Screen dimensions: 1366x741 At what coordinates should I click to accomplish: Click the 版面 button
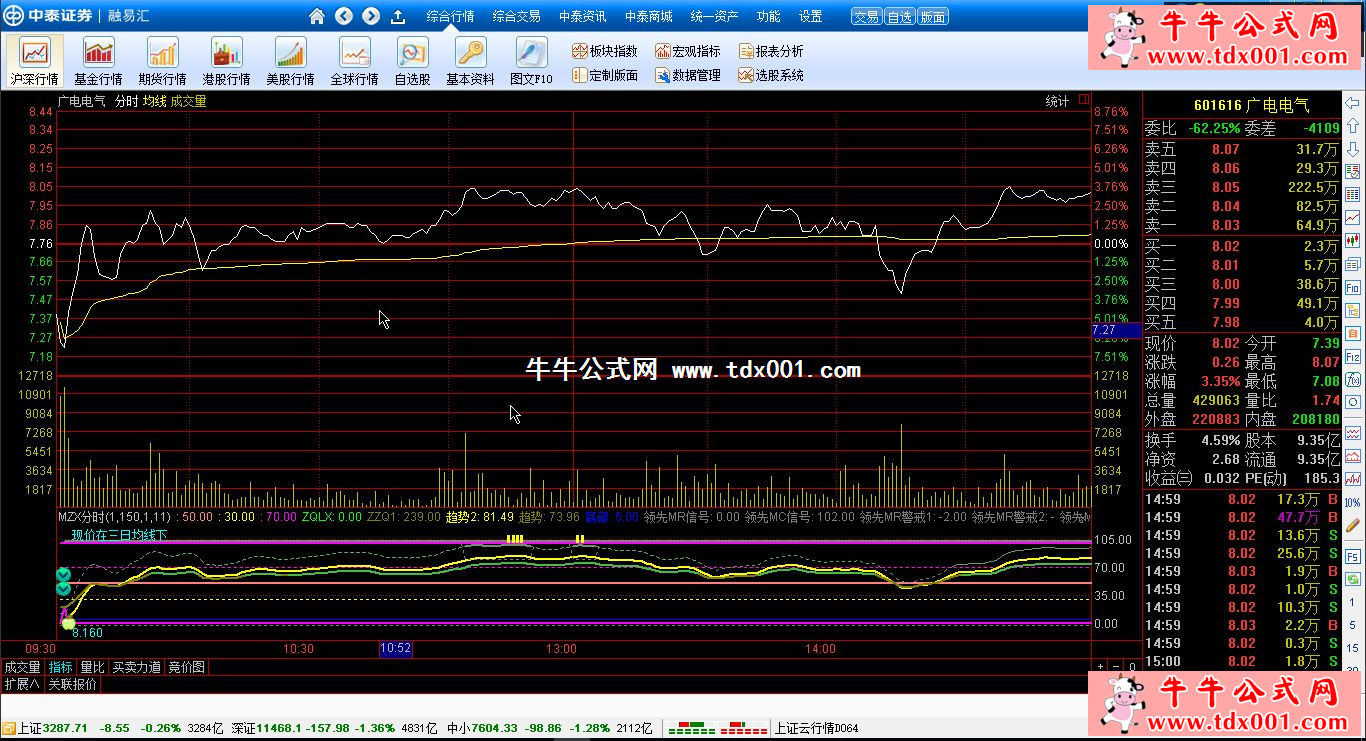[x=932, y=16]
